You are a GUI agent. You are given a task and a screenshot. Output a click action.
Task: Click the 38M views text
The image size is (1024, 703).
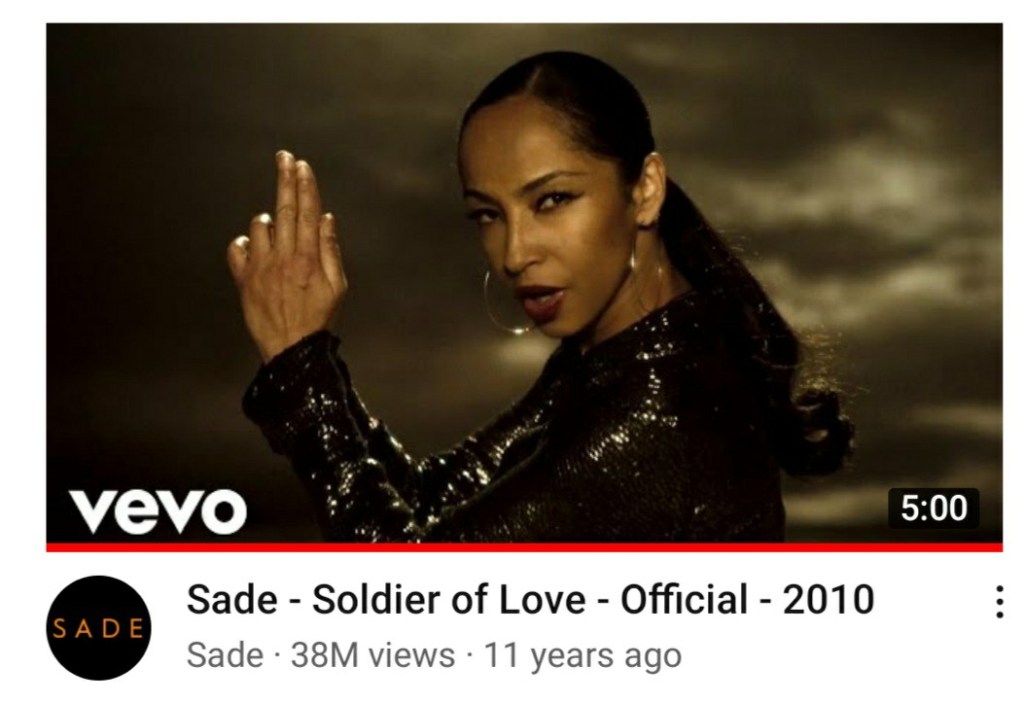click(x=373, y=655)
